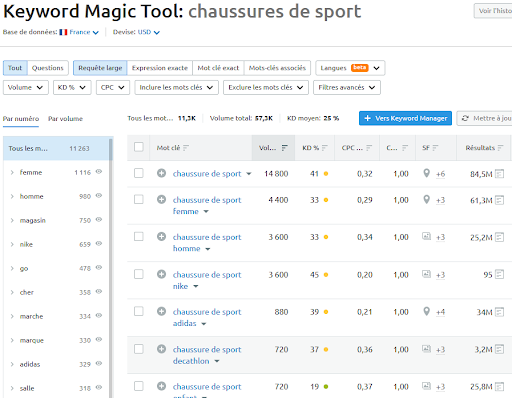
Task: Add 'chaussure de sport femme' via plus icon
Action: point(161,199)
